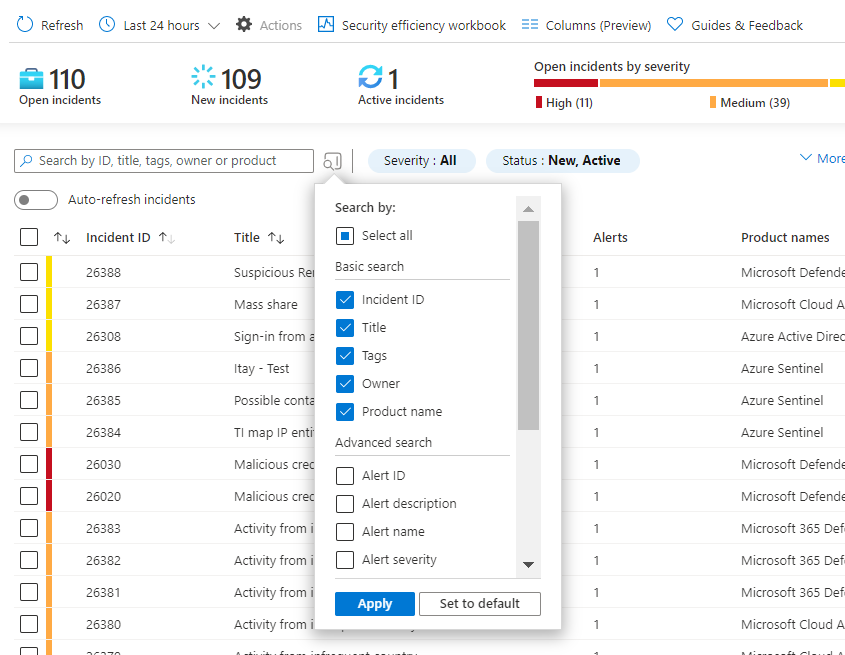845x655 pixels.
Task: Tick the checkbox for incident 26386
Action: pos(29,368)
